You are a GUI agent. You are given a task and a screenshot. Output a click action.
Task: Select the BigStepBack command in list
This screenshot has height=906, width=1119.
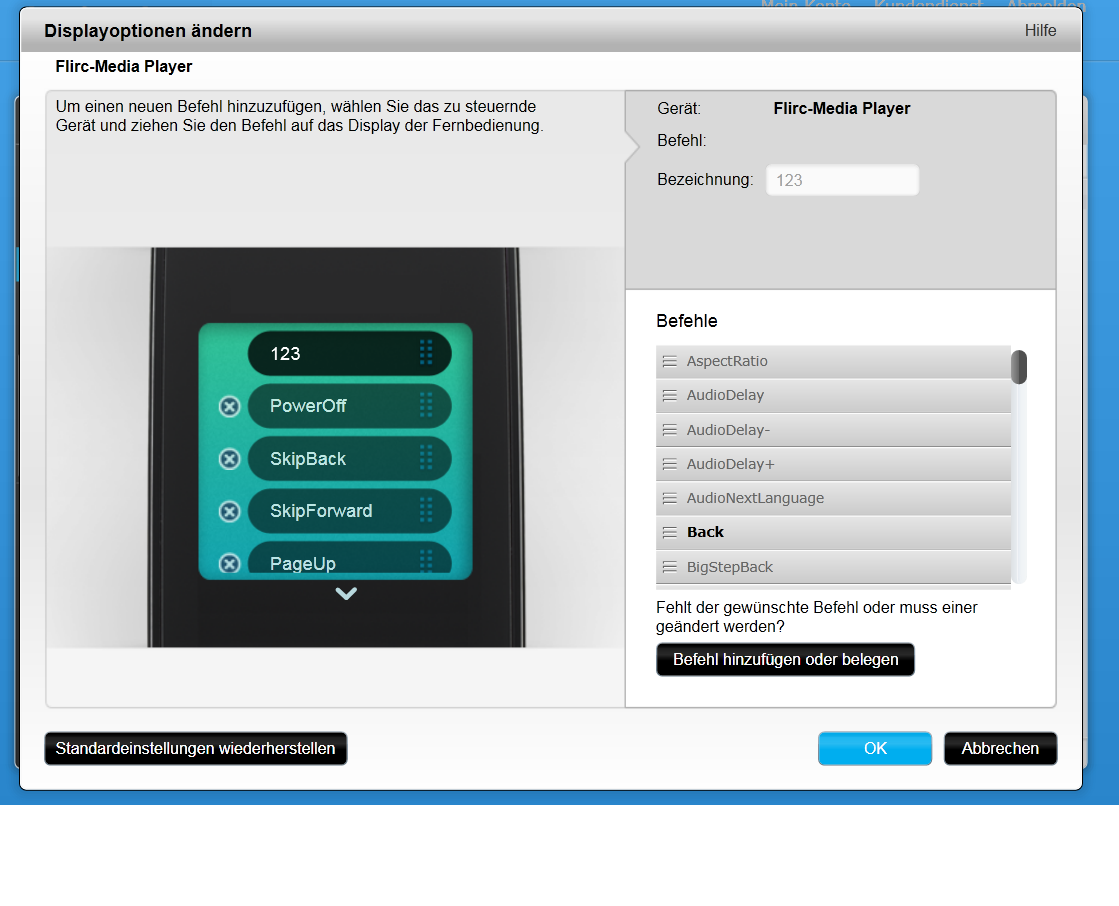tap(834, 567)
